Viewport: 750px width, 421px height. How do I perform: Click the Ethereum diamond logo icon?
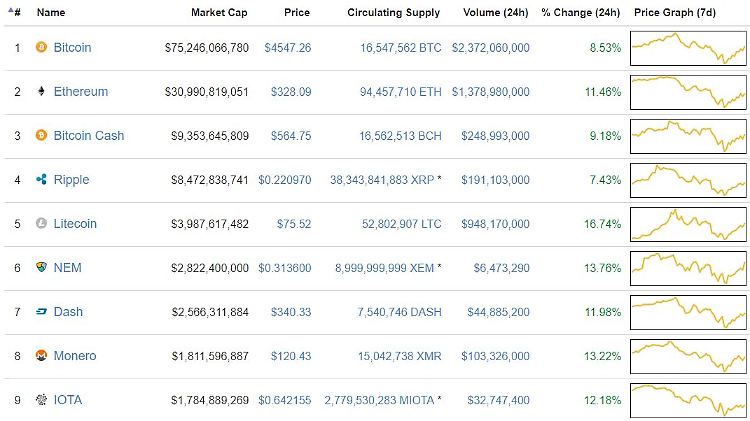click(42, 91)
